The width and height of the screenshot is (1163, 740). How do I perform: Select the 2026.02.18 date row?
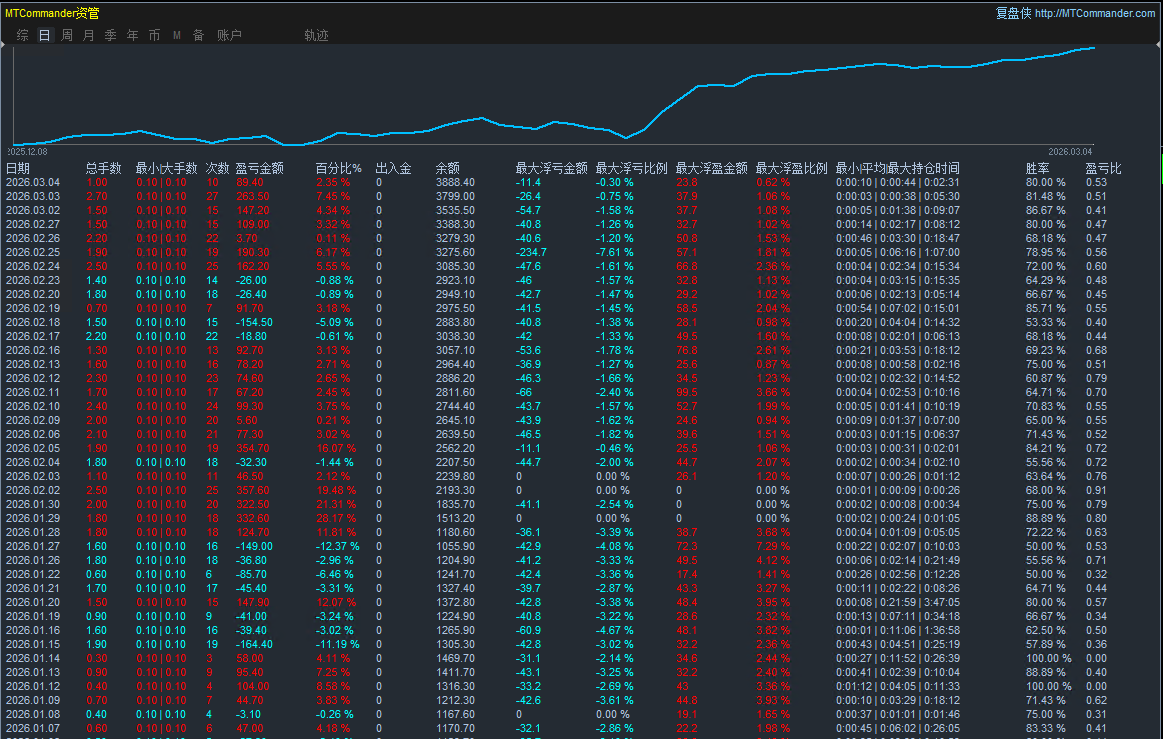(x=33, y=323)
